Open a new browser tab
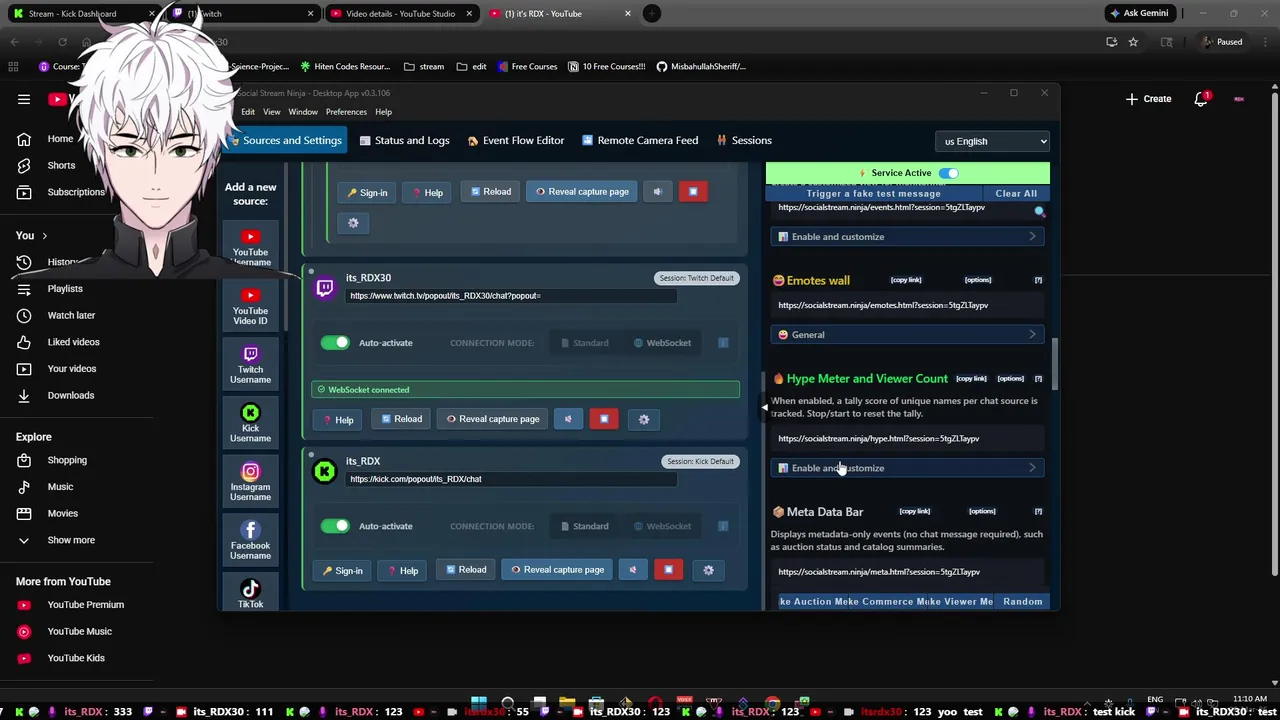The image size is (1280, 720). (651, 13)
